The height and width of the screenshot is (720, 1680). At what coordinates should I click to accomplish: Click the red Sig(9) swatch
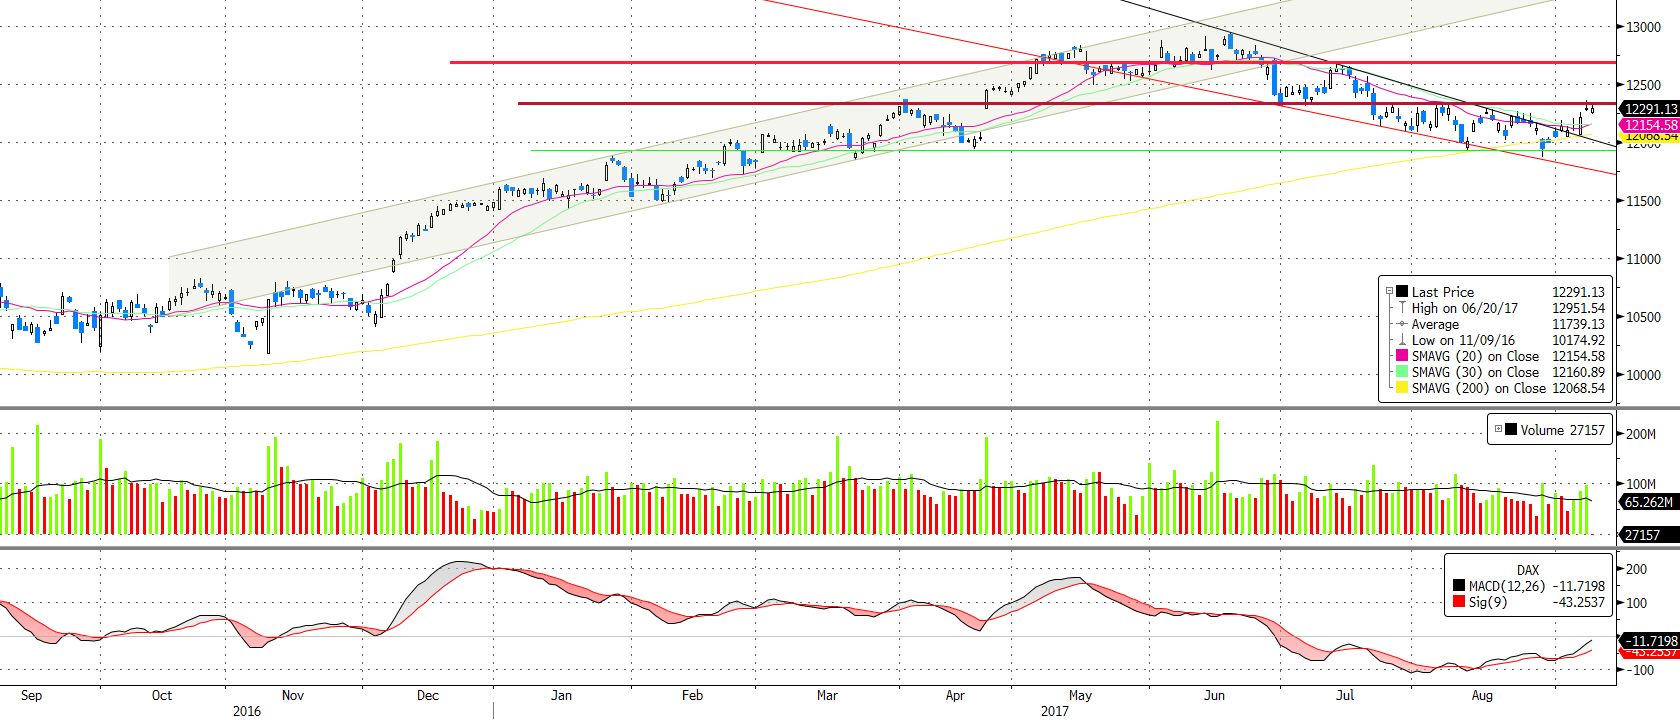1459,601
